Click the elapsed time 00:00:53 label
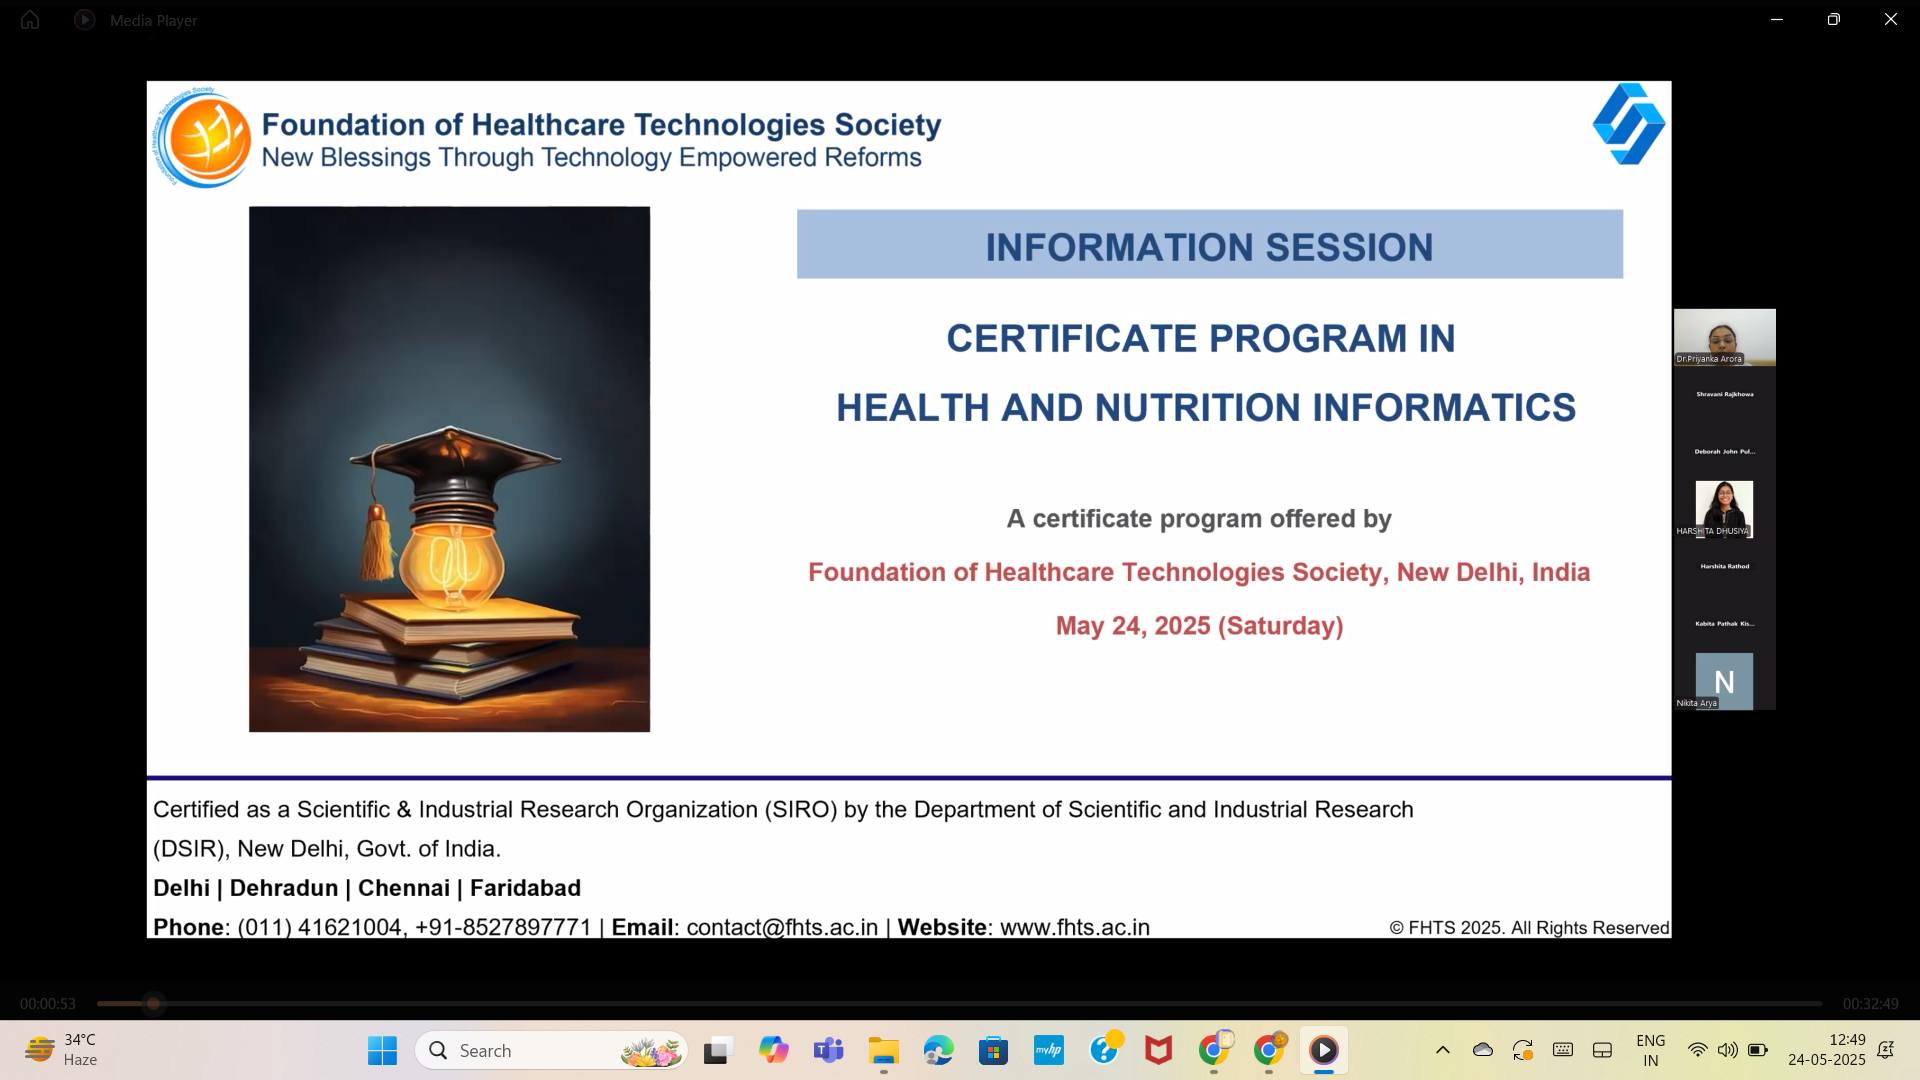The width and height of the screenshot is (1920, 1080). click(48, 1004)
